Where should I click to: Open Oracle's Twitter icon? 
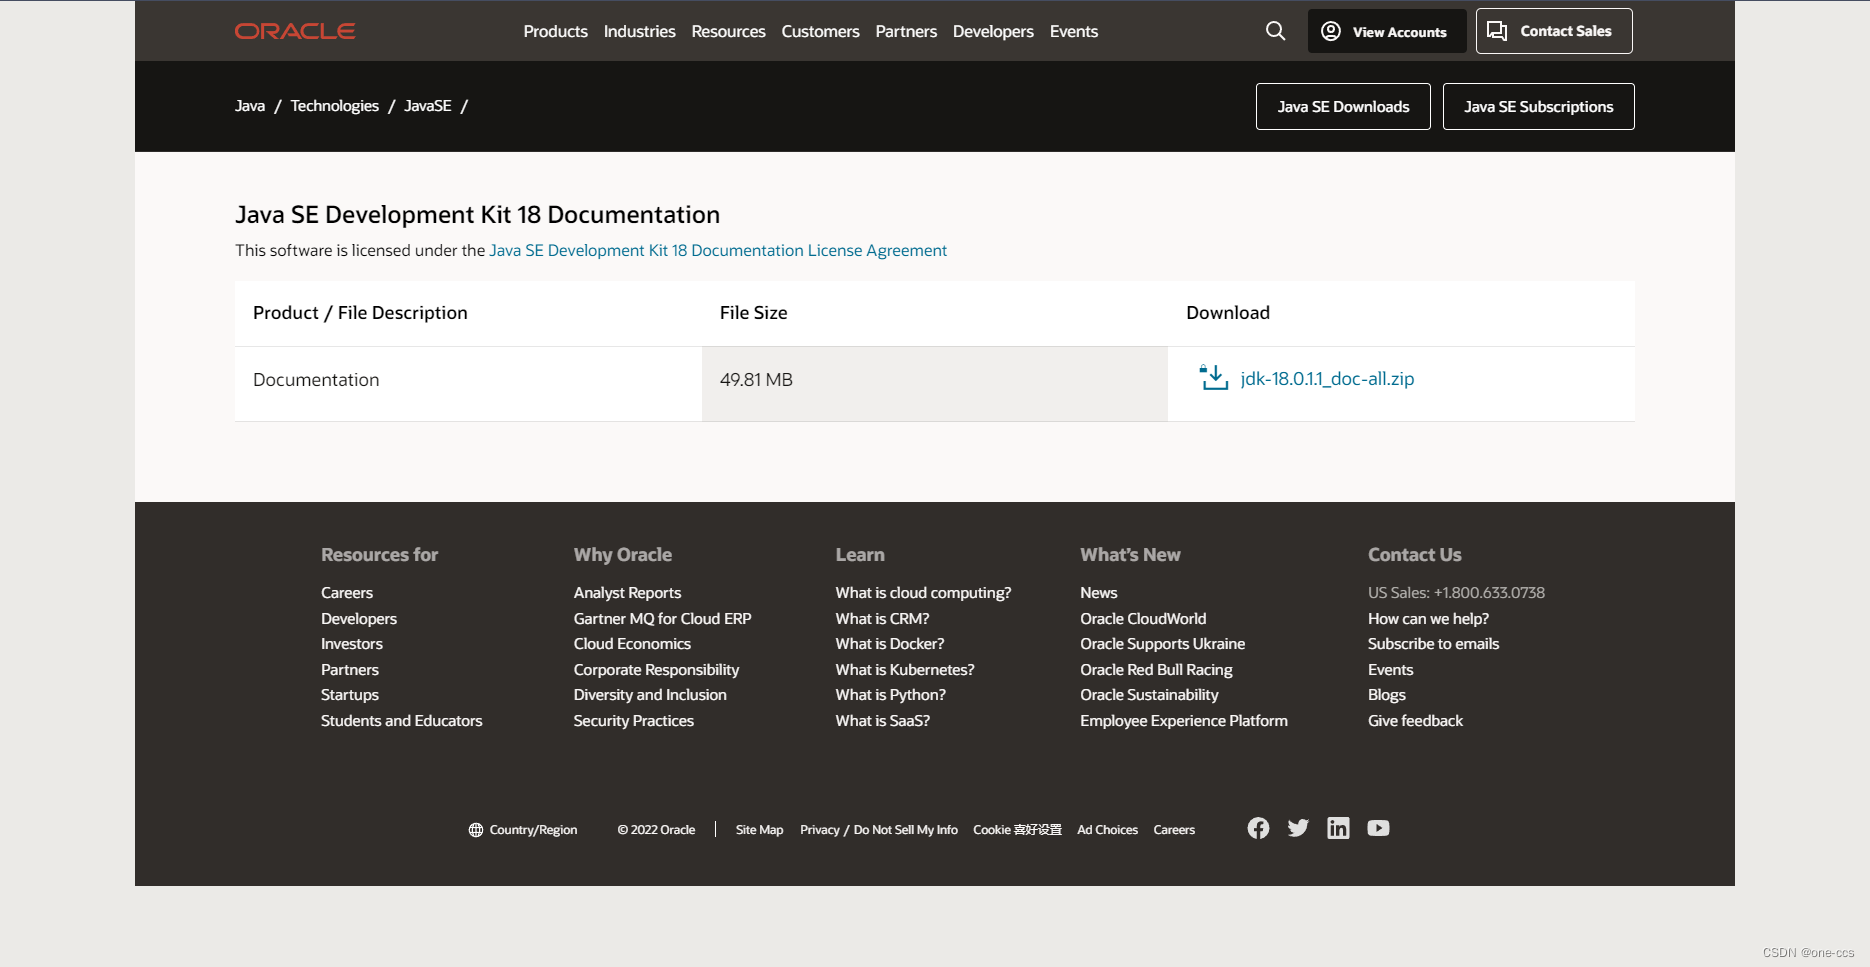click(1298, 828)
